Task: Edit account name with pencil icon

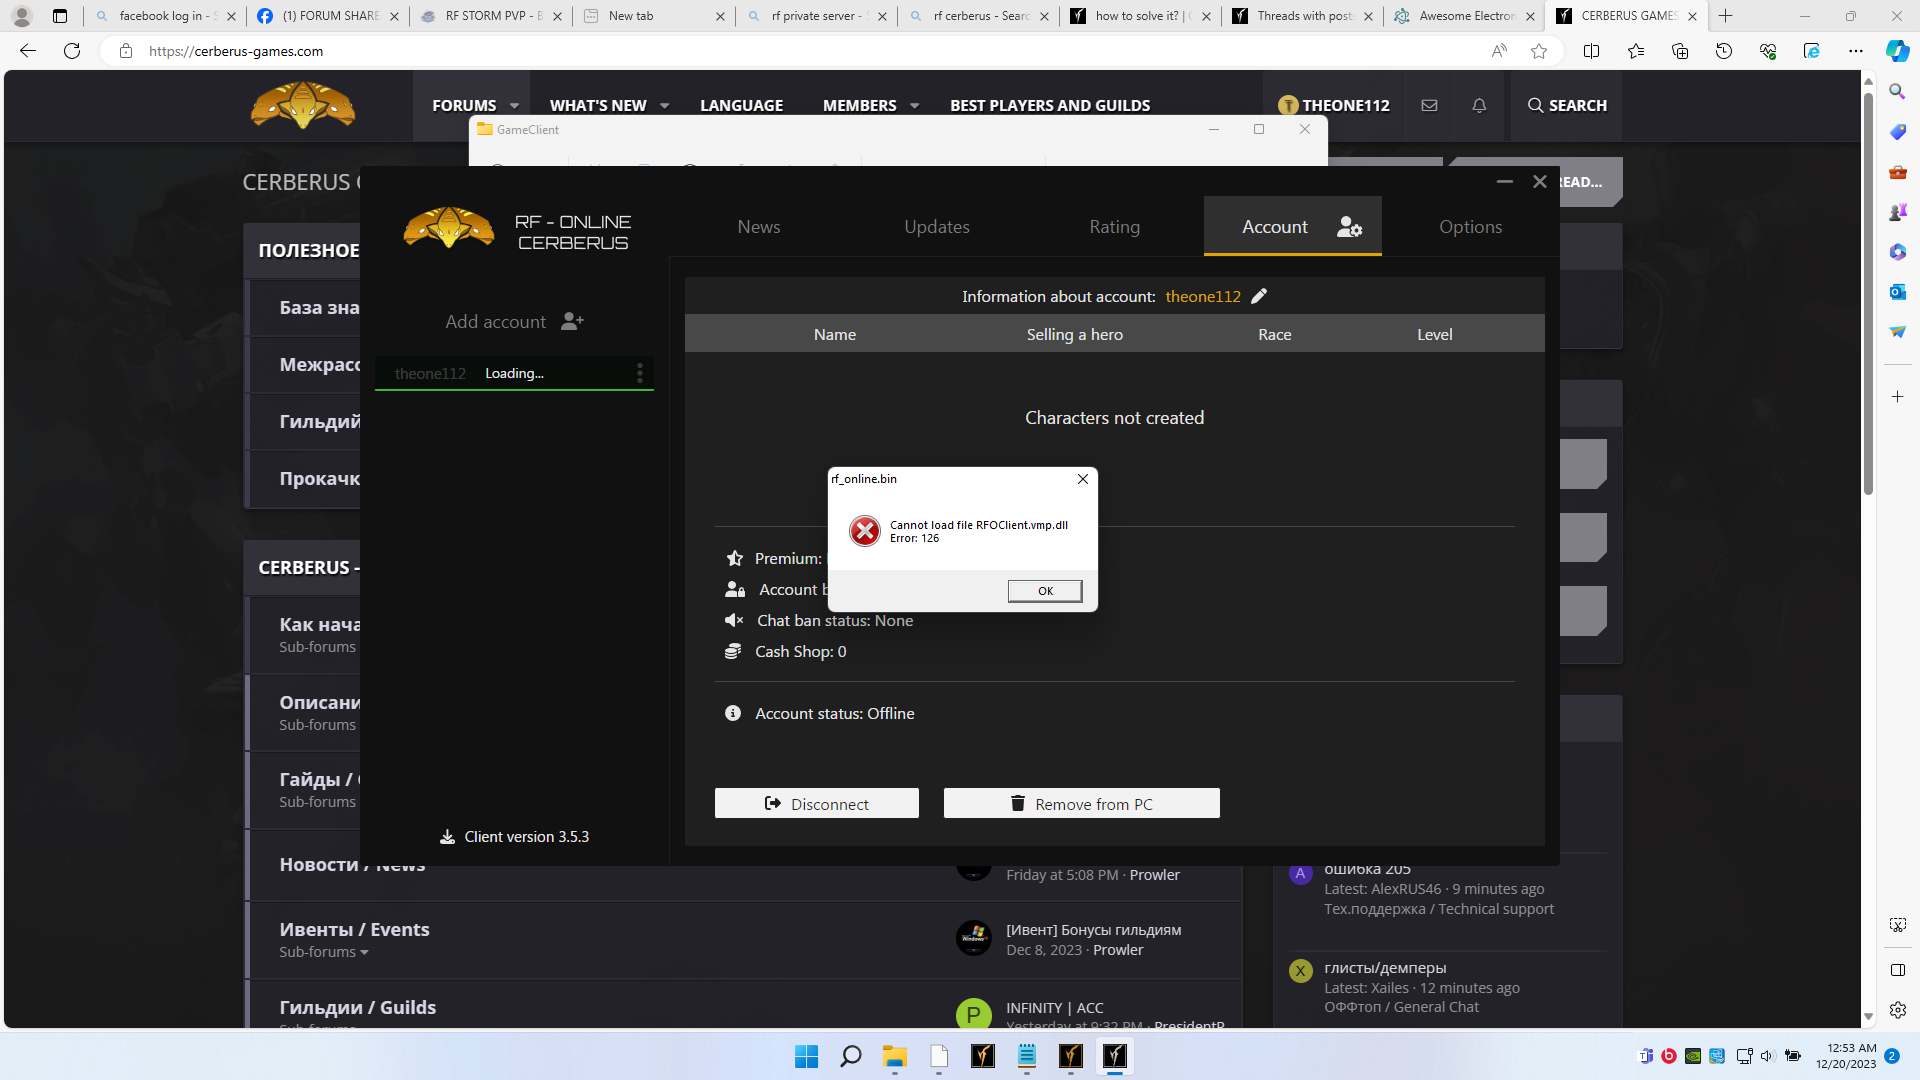Action: coord(1259,296)
